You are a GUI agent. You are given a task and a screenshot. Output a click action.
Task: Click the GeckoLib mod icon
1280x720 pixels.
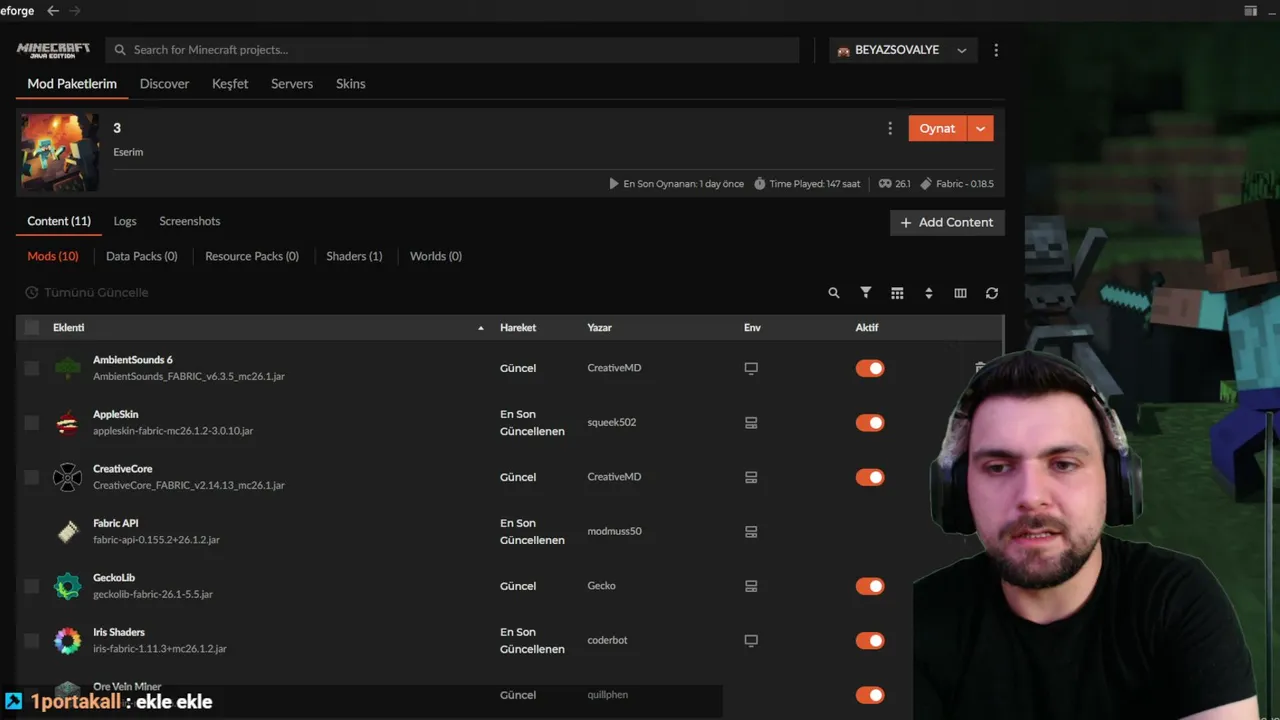tap(67, 586)
